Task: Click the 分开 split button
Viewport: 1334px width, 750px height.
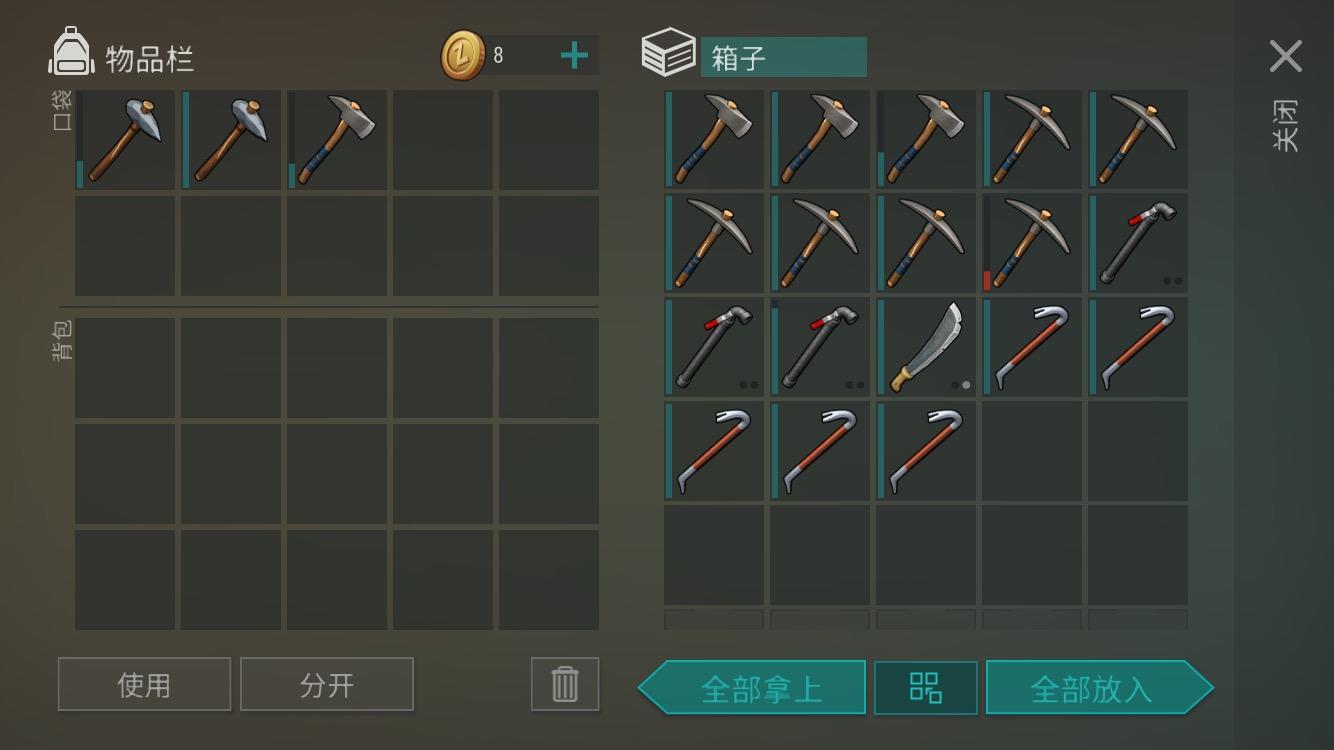Action: point(327,684)
